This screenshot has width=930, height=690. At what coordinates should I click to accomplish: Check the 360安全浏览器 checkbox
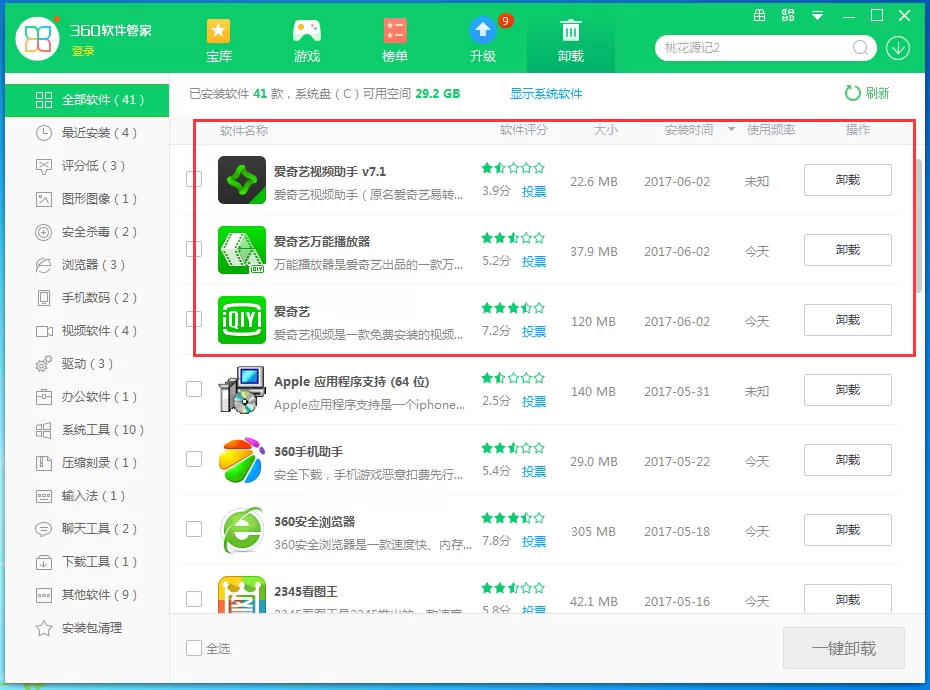point(194,529)
